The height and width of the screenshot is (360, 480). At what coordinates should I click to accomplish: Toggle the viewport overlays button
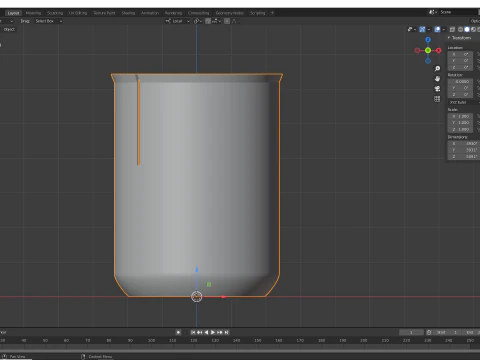coord(437,29)
